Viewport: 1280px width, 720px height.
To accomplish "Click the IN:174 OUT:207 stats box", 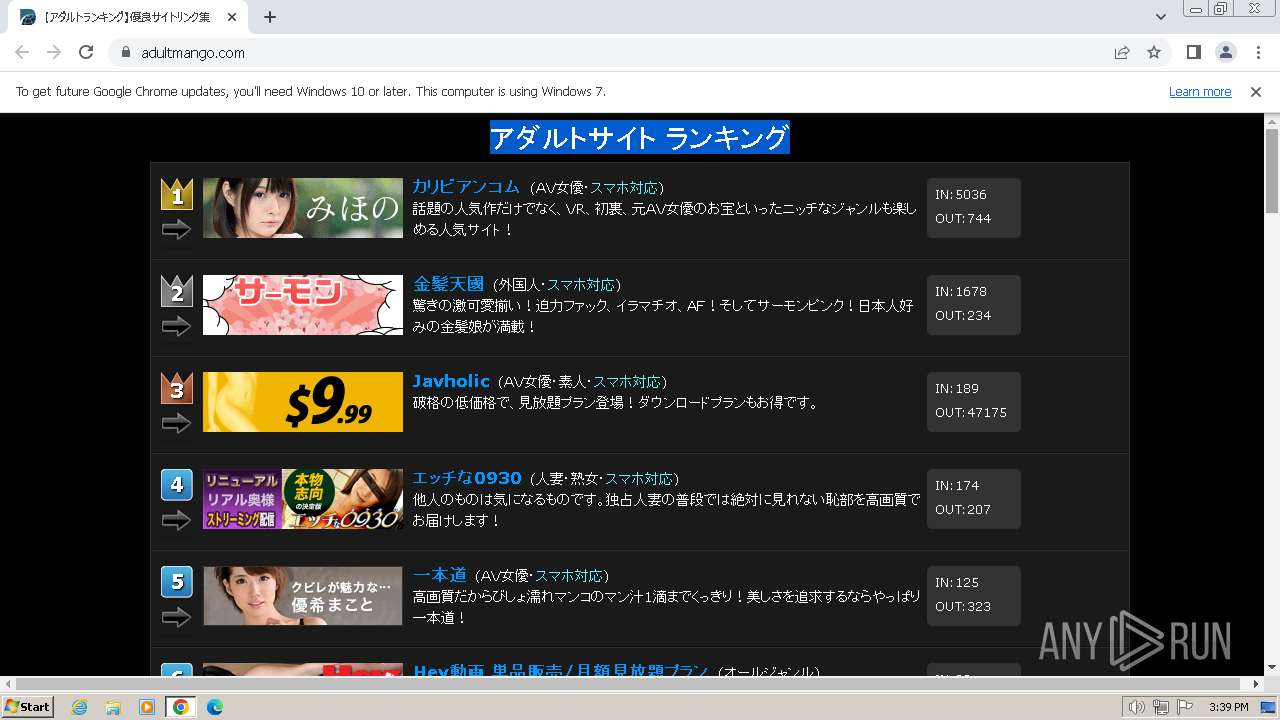I will click(x=973, y=499).
